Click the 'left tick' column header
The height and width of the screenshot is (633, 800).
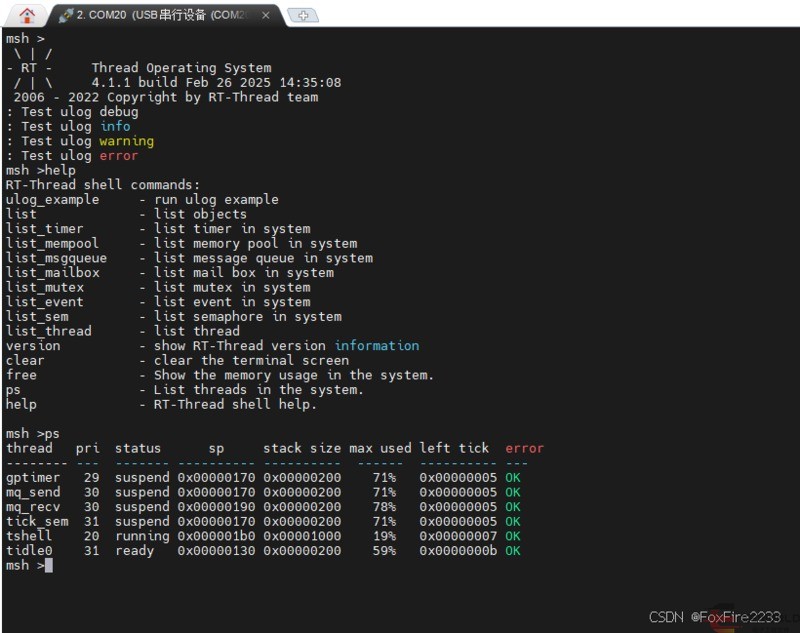pyautogui.click(x=454, y=448)
